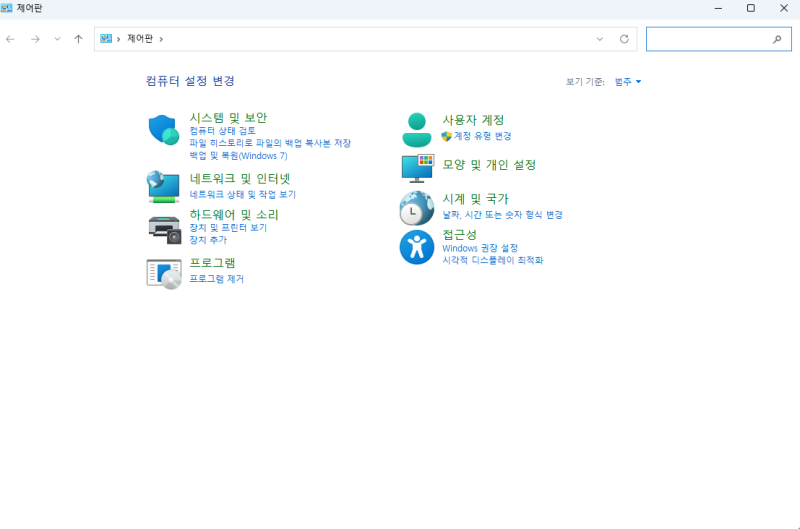Click the 장치 추가 link
Image resolution: width=800 pixels, height=529 pixels.
(208, 240)
